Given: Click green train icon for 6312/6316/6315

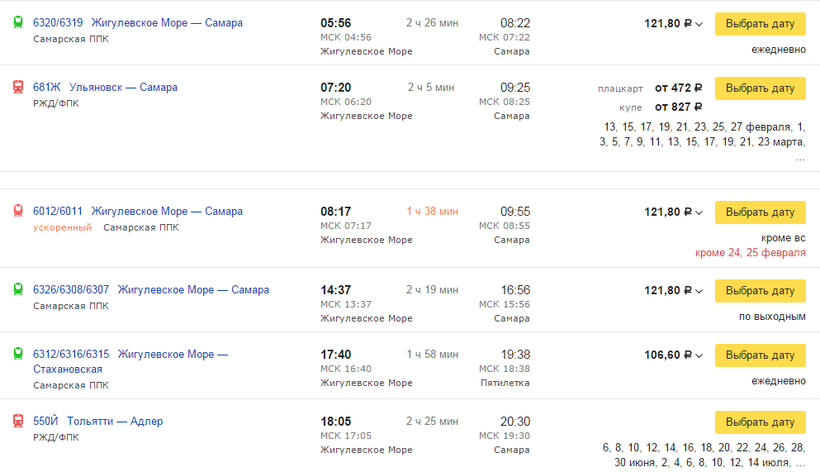Looking at the screenshot, I should (17, 354).
